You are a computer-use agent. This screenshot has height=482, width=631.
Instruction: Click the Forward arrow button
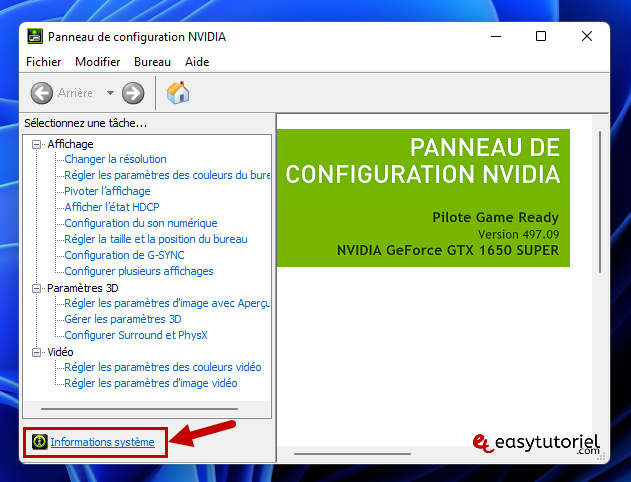pos(133,93)
